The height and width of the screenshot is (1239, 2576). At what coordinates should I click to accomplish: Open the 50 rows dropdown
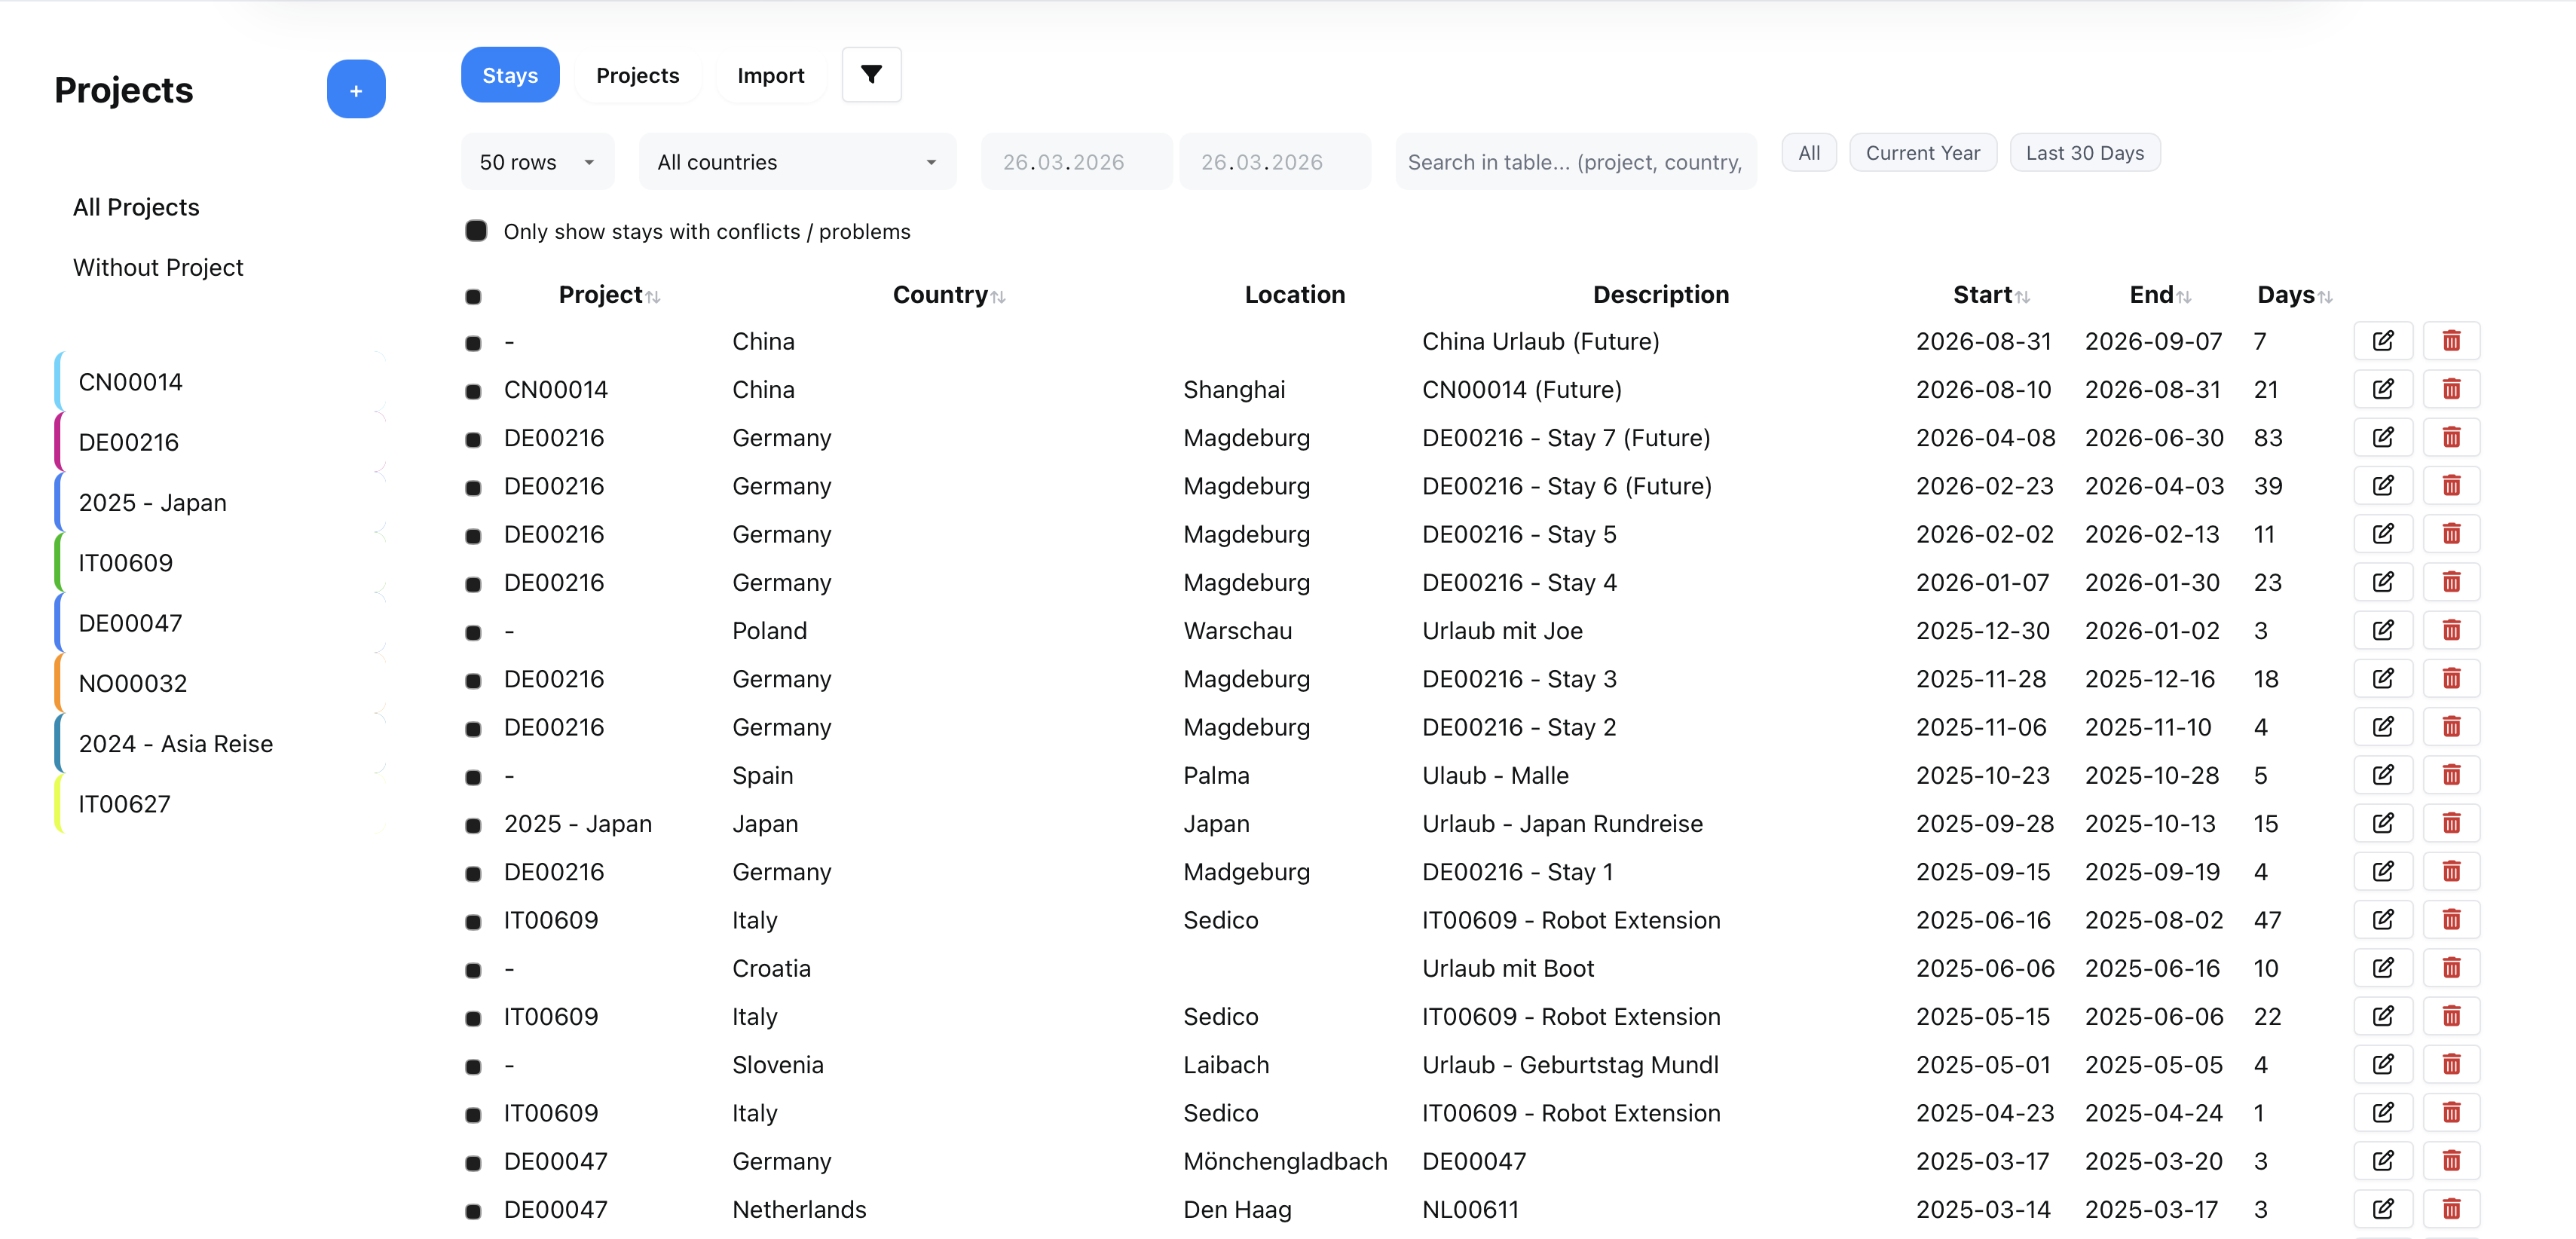point(537,161)
